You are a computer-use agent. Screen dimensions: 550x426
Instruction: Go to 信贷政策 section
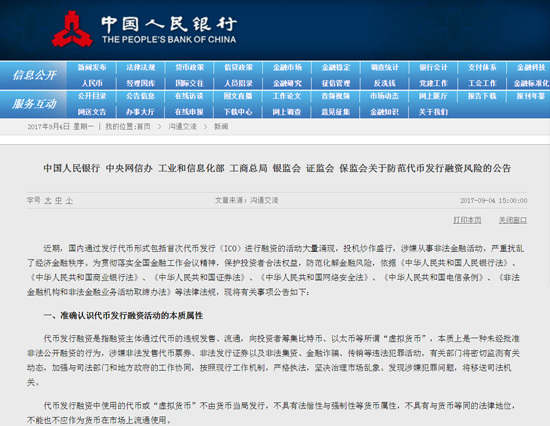click(x=239, y=67)
